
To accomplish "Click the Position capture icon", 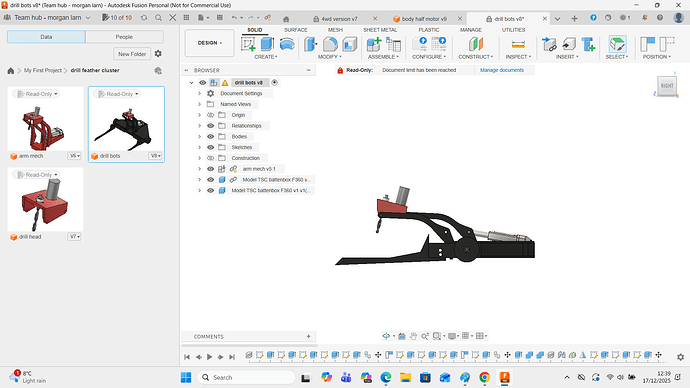I will click(x=648, y=44).
